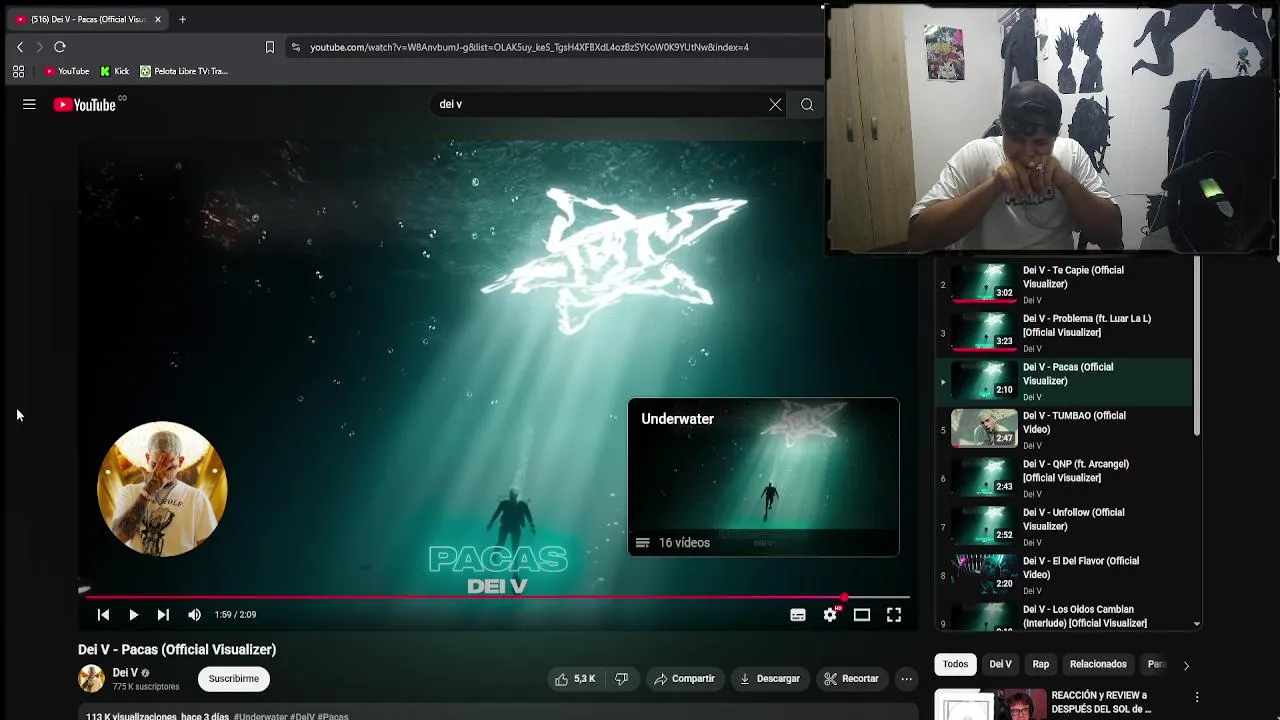The height and width of the screenshot is (720, 1280).
Task: Mute the video with the speaker icon
Action: coord(194,615)
